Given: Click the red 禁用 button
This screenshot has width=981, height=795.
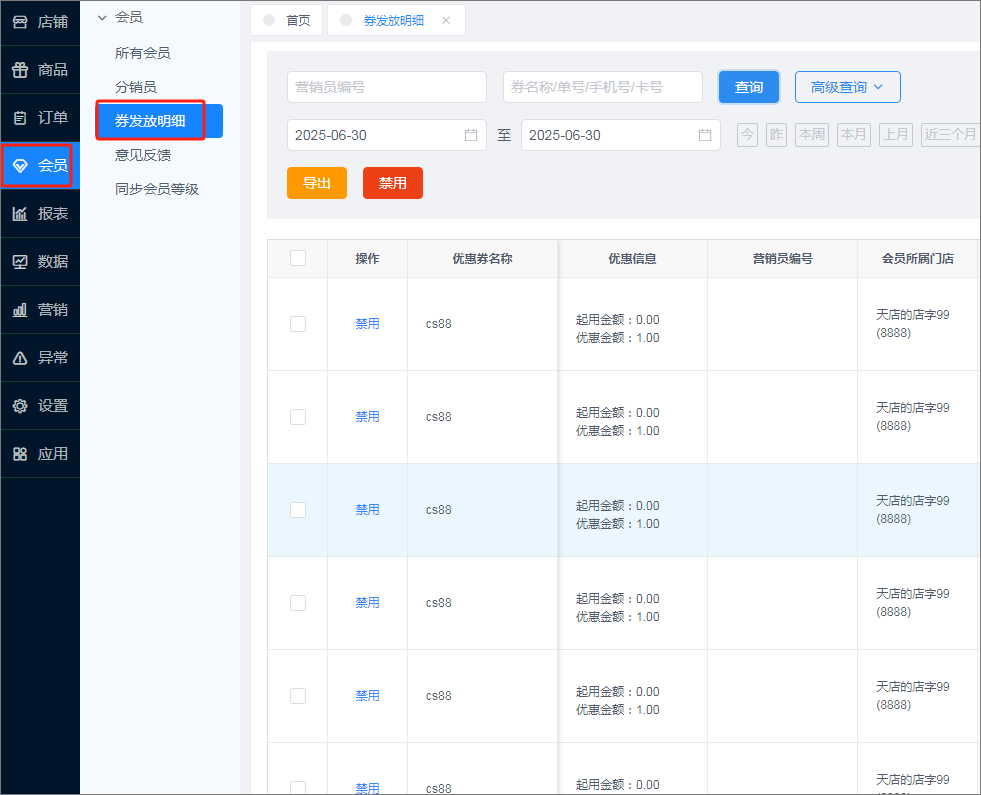Looking at the screenshot, I should coord(393,183).
